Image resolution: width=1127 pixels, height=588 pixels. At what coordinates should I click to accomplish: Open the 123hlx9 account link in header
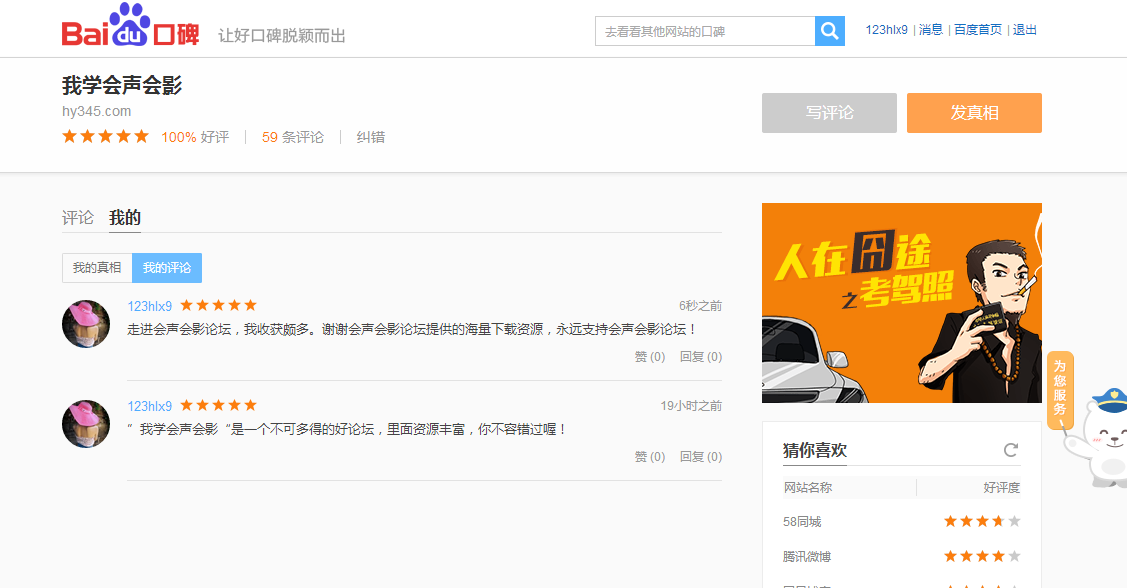click(886, 29)
